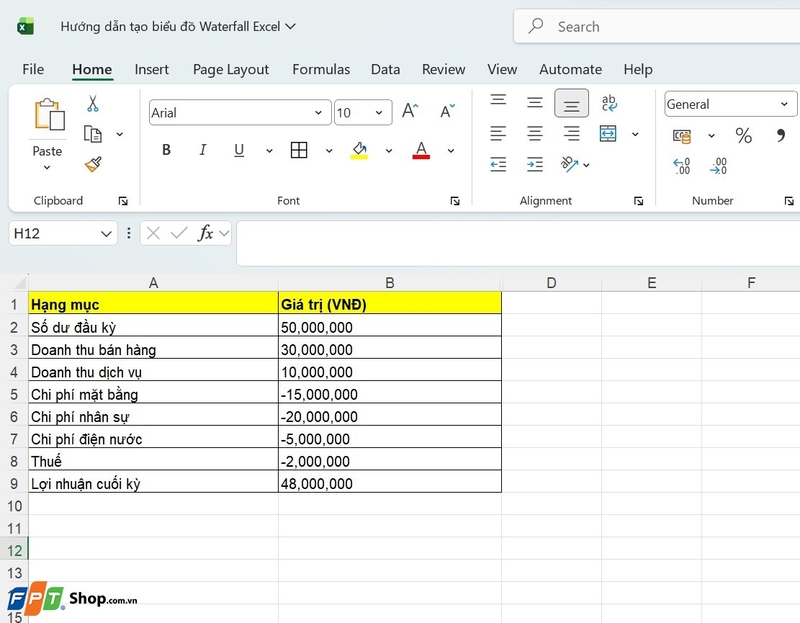Align cell text to the left
This screenshot has height=623, width=800.
pyautogui.click(x=498, y=134)
